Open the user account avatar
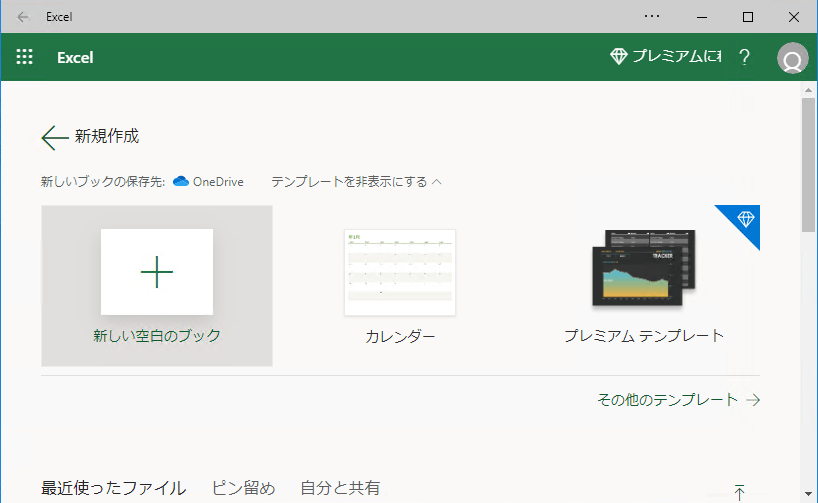 pyautogui.click(x=792, y=58)
